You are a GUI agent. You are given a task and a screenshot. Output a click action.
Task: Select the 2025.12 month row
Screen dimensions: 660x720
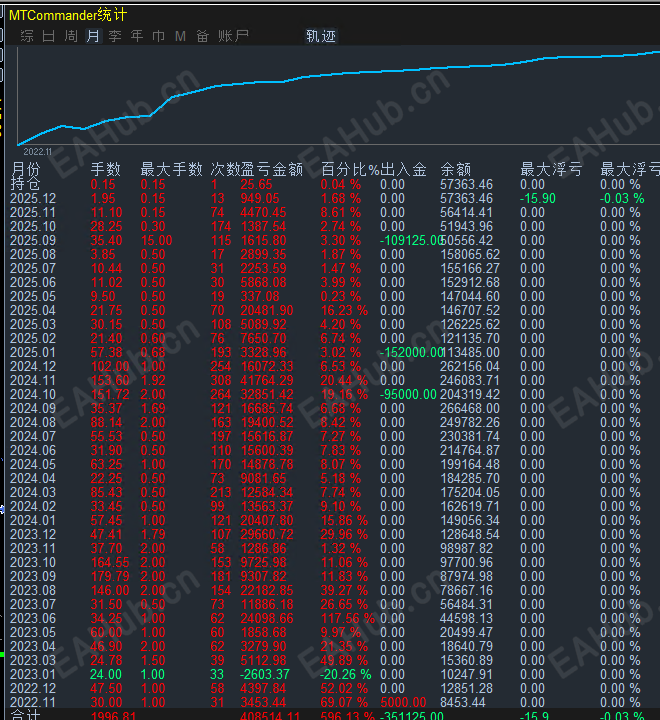[x=330, y=198]
